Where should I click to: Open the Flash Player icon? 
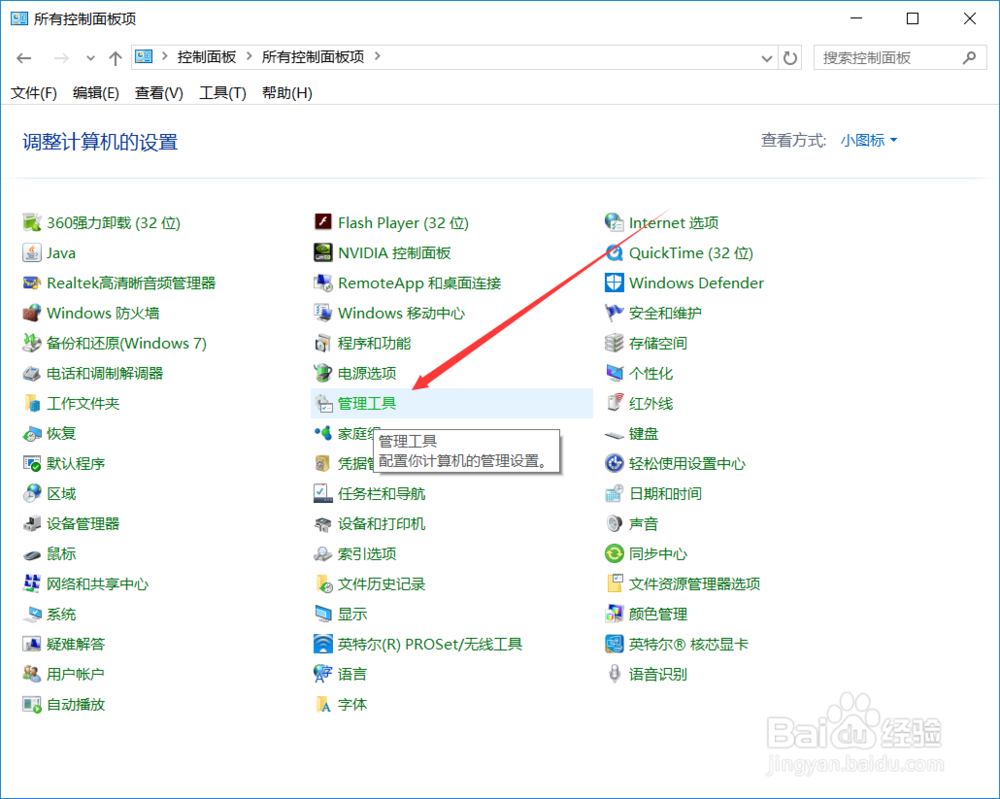tap(323, 222)
